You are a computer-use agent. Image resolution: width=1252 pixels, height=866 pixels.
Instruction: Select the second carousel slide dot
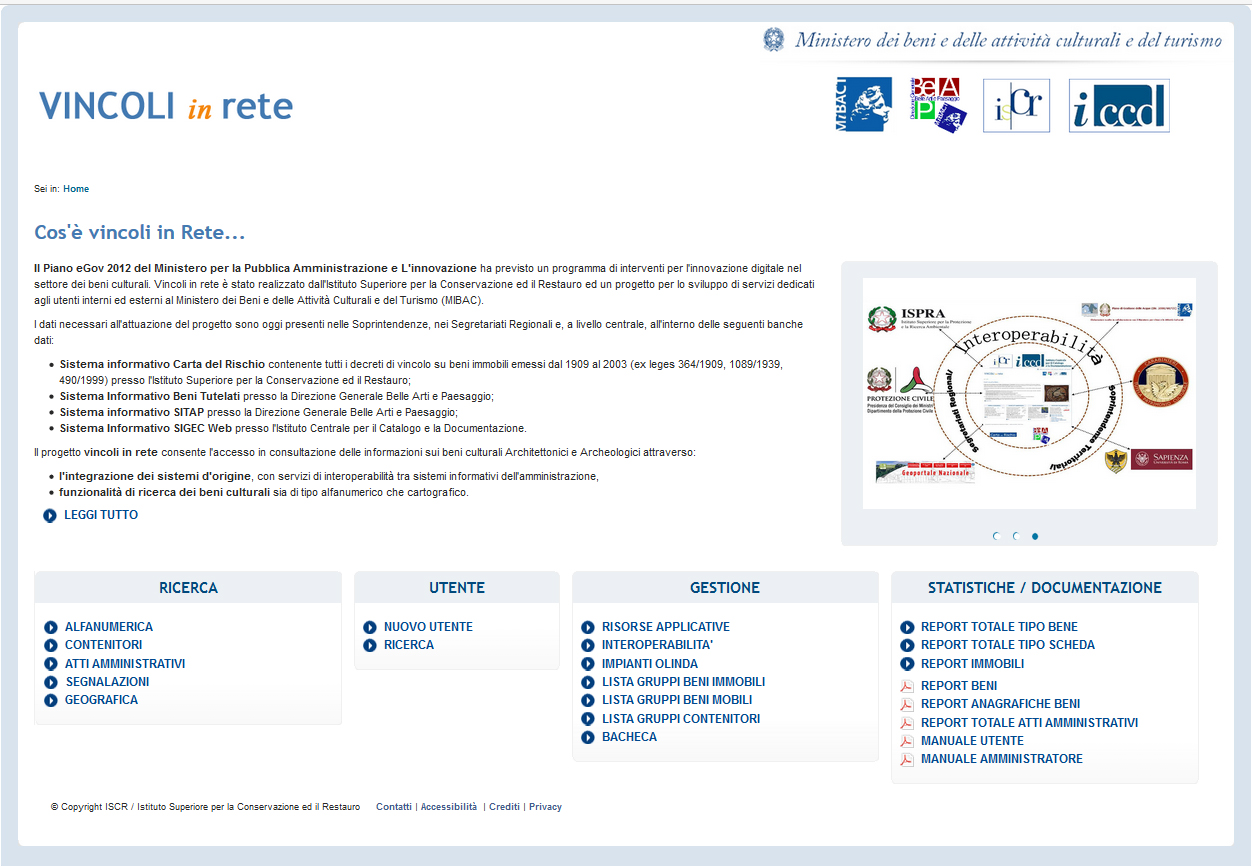pos(1015,536)
